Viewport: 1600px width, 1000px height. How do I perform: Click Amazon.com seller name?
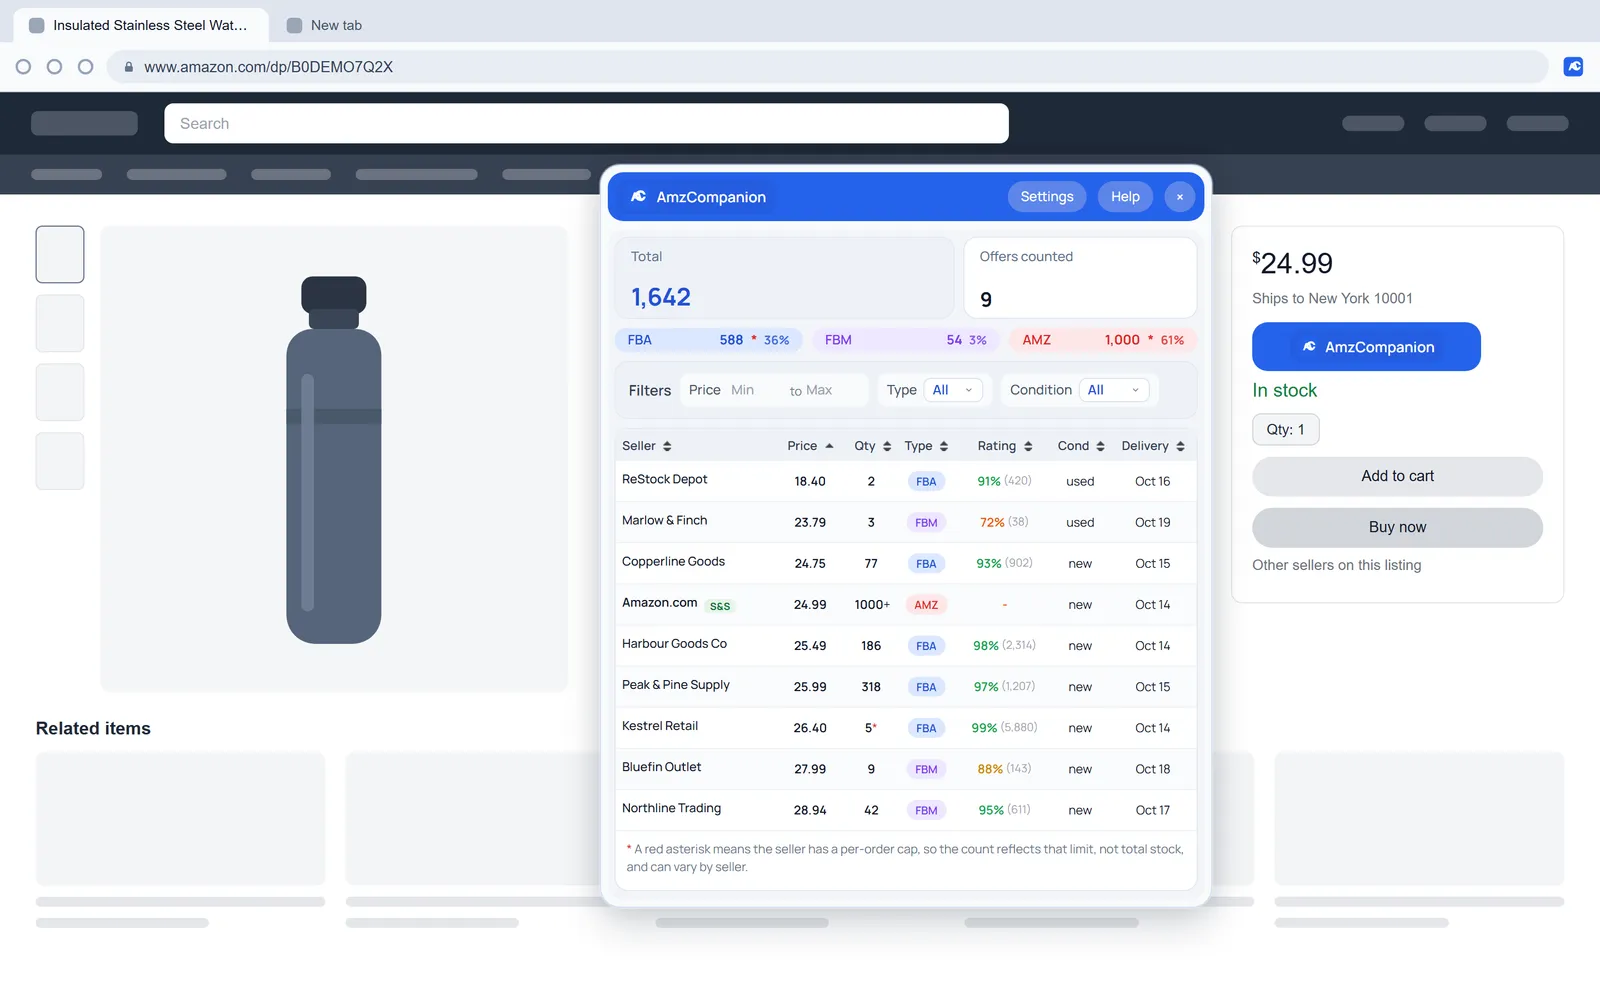pyautogui.click(x=659, y=602)
